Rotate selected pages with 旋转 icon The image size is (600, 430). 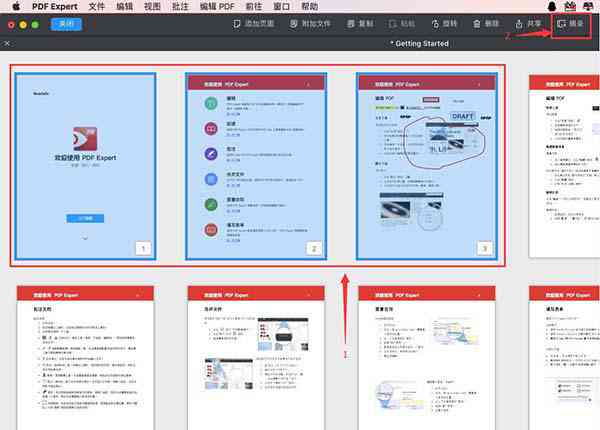tap(435, 24)
